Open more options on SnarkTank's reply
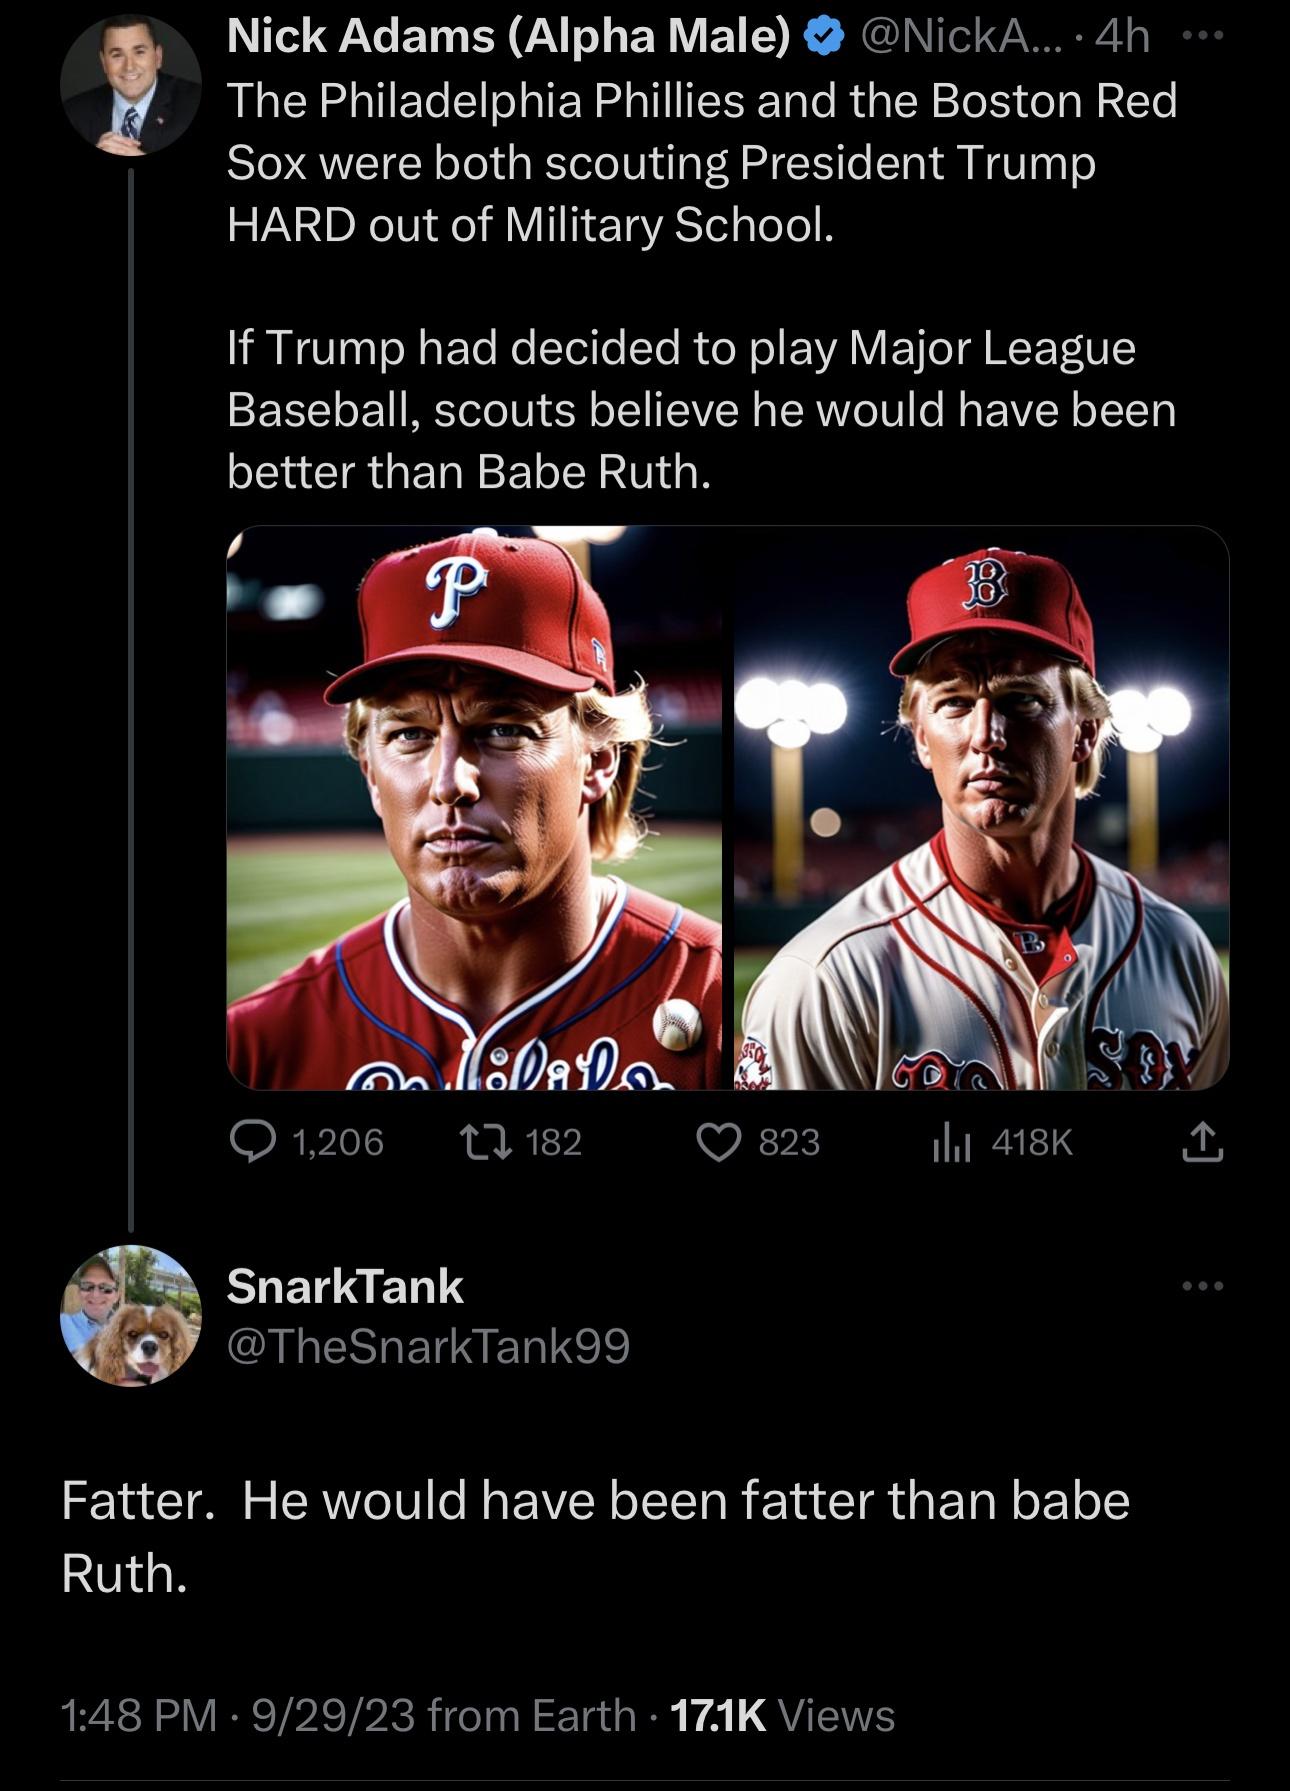 click(x=1202, y=1286)
